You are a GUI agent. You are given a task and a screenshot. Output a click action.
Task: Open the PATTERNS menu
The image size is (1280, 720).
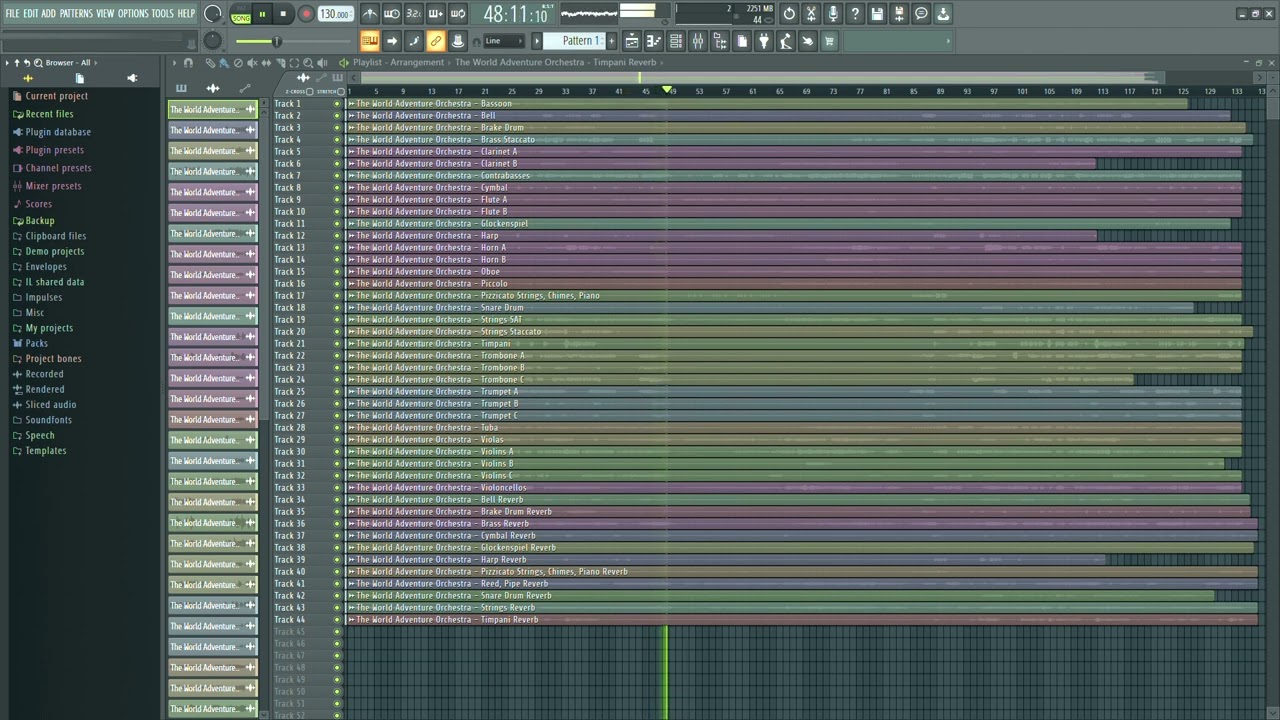click(x=76, y=14)
